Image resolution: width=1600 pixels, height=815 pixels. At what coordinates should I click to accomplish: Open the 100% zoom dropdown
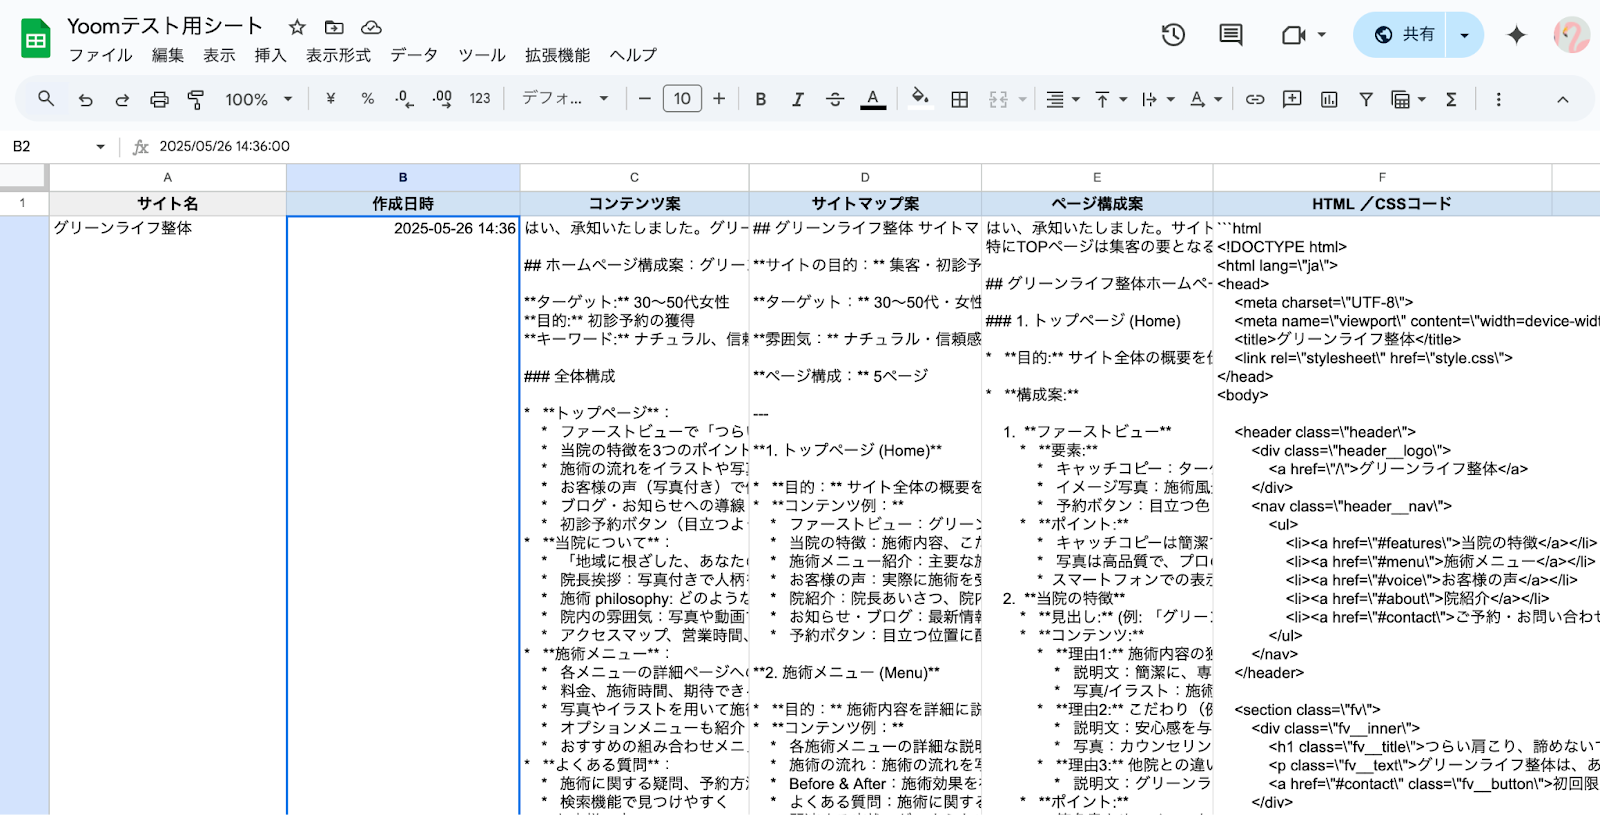point(258,99)
